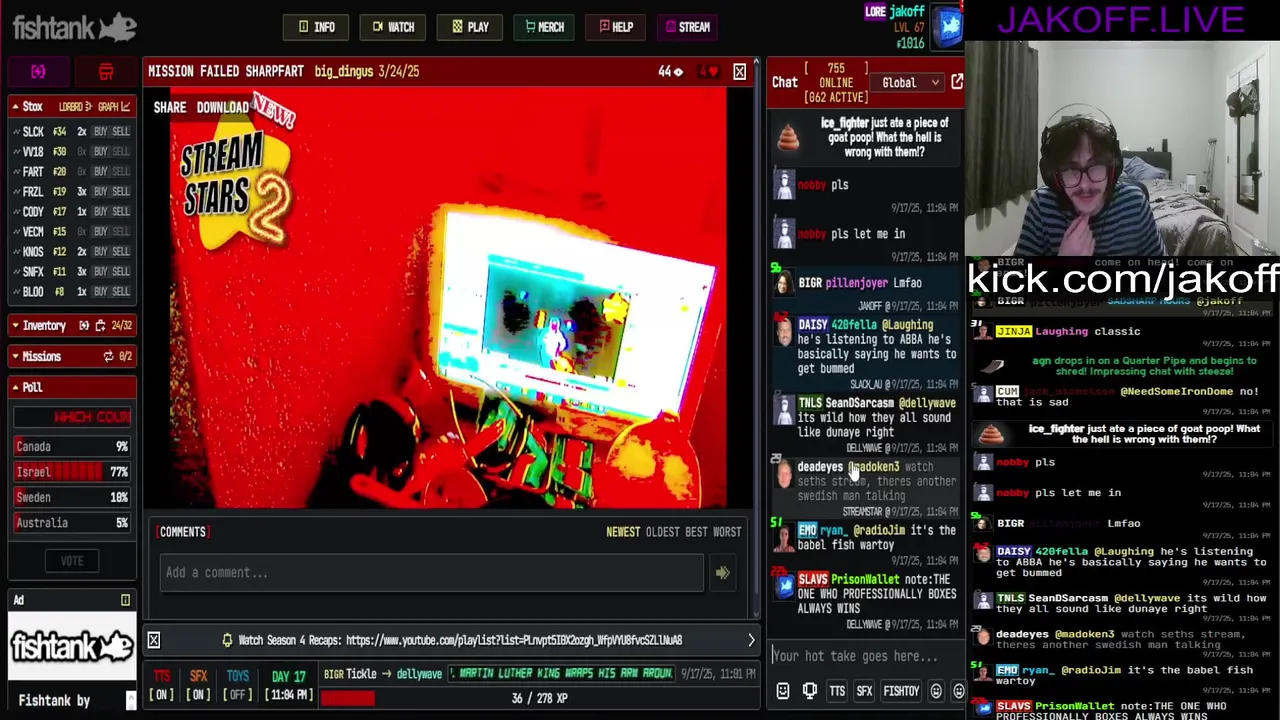Click the 44 diamond count
This screenshot has width=1280, height=720.
point(670,72)
